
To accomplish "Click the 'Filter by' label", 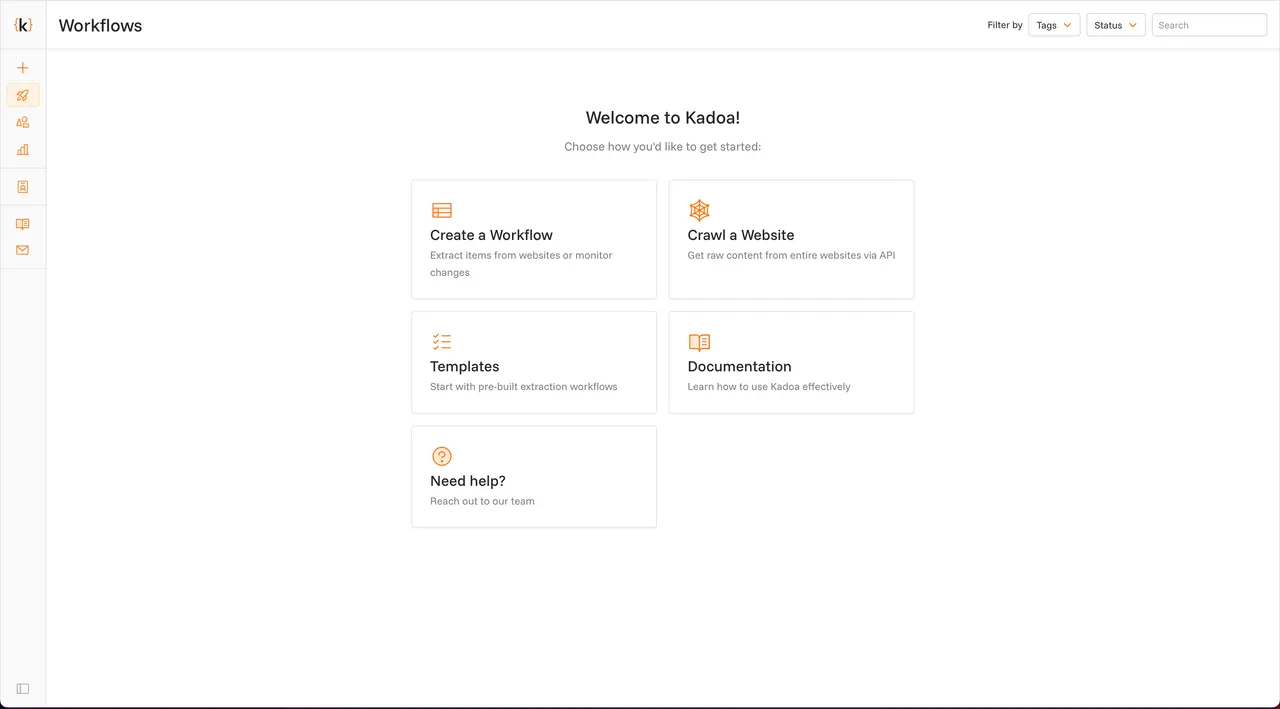I will pos(1005,25).
